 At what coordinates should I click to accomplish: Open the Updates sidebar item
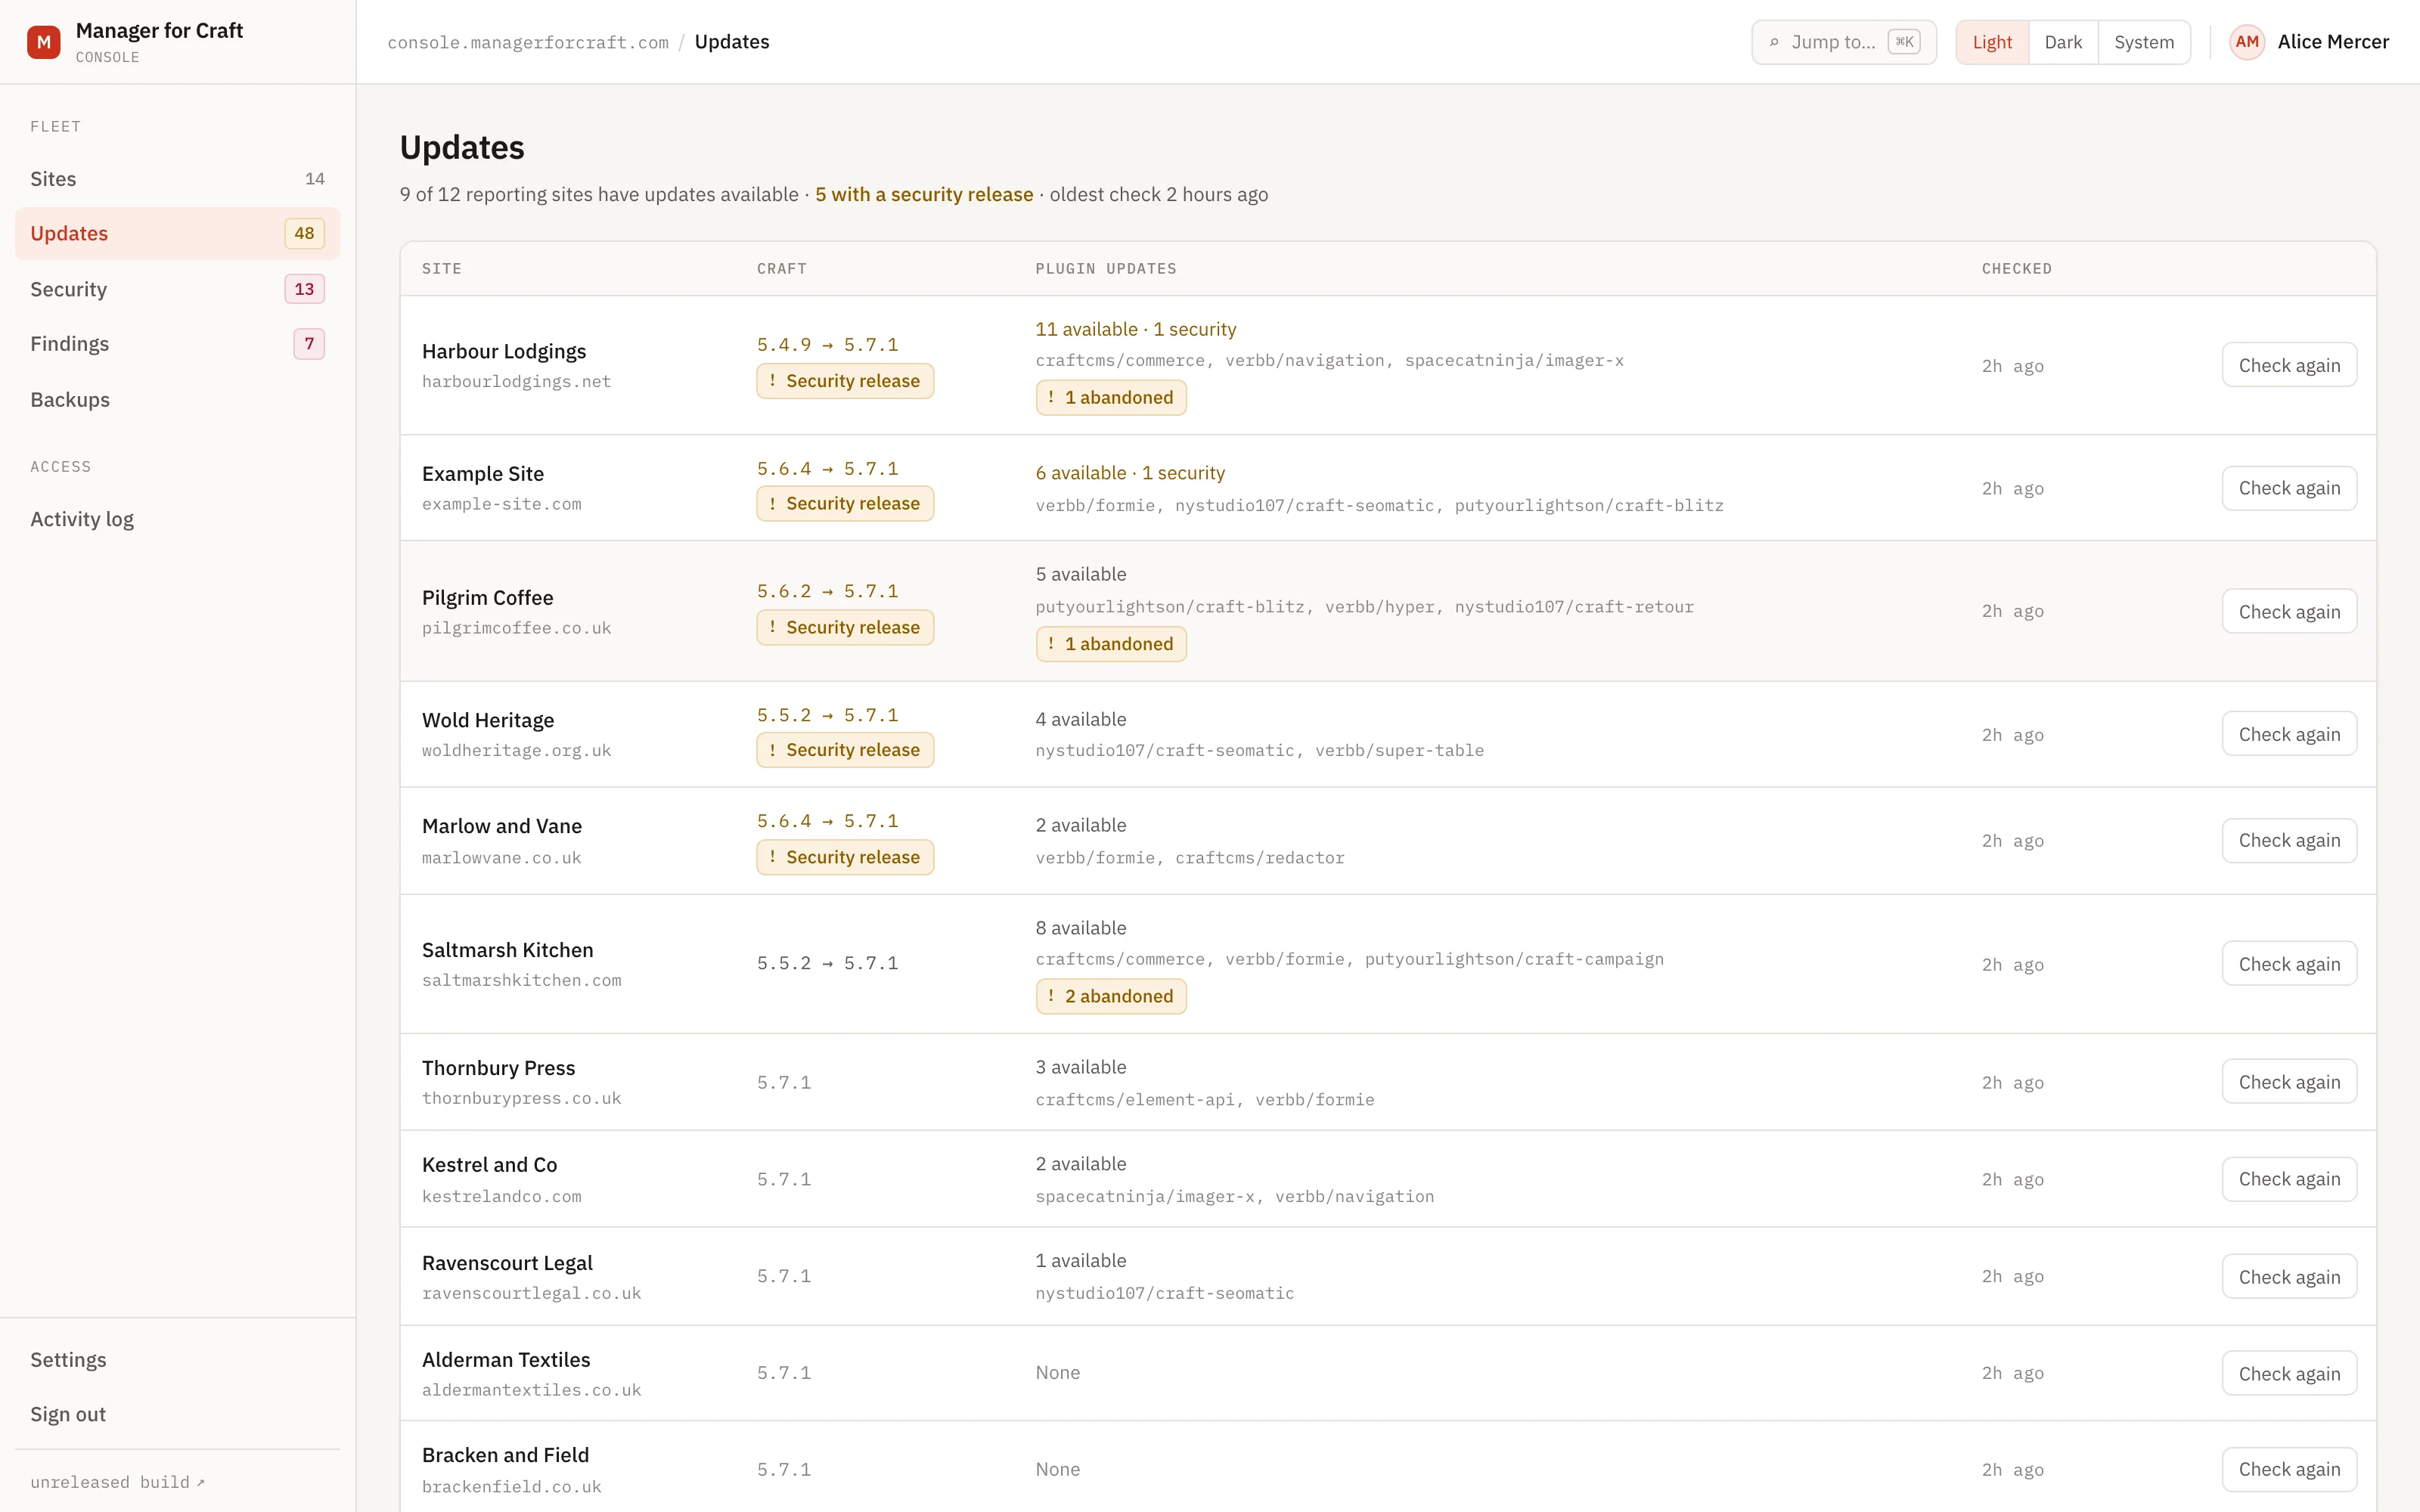[177, 233]
